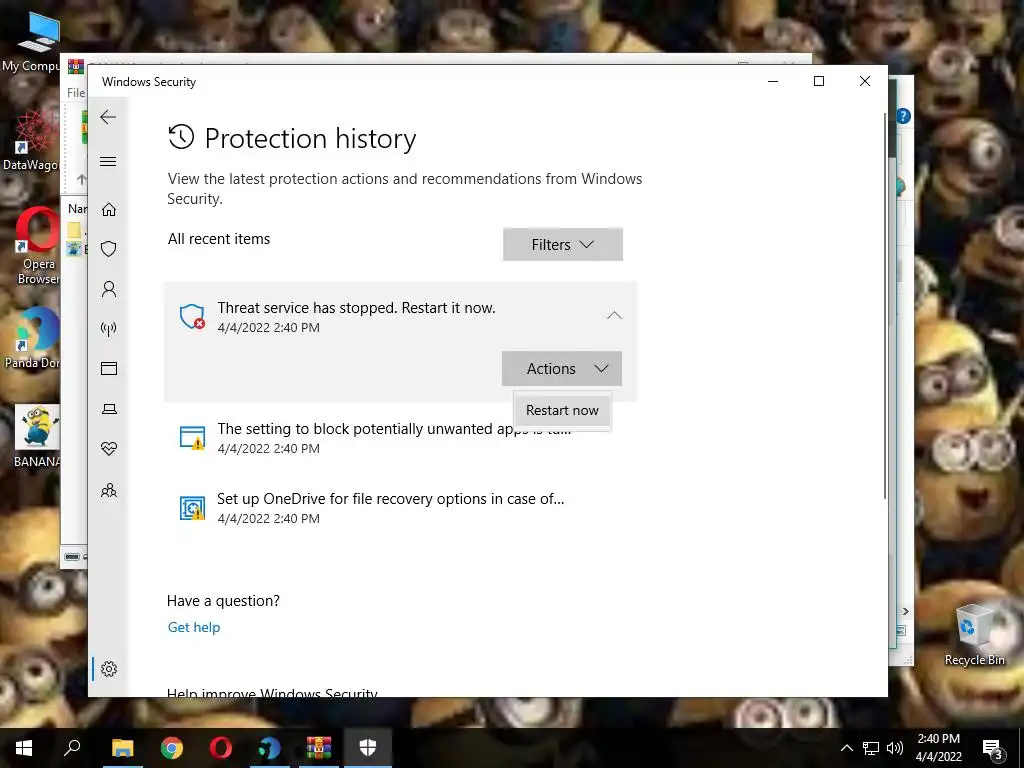Open File Explorer from taskbar
This screenshot has width=1024, height=768.
pos(122,748)
